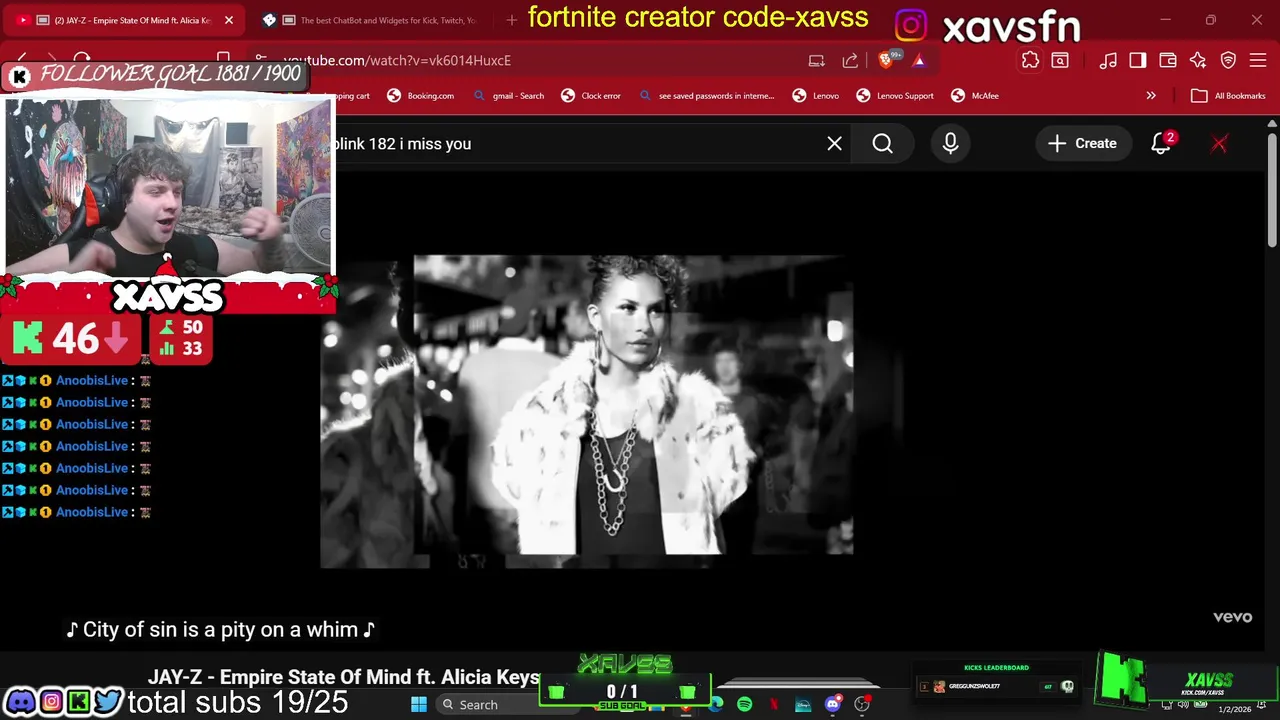The image size is (1280, 720).
Task: Toggle the browser sidebar panel icon
Action: 1138,61
